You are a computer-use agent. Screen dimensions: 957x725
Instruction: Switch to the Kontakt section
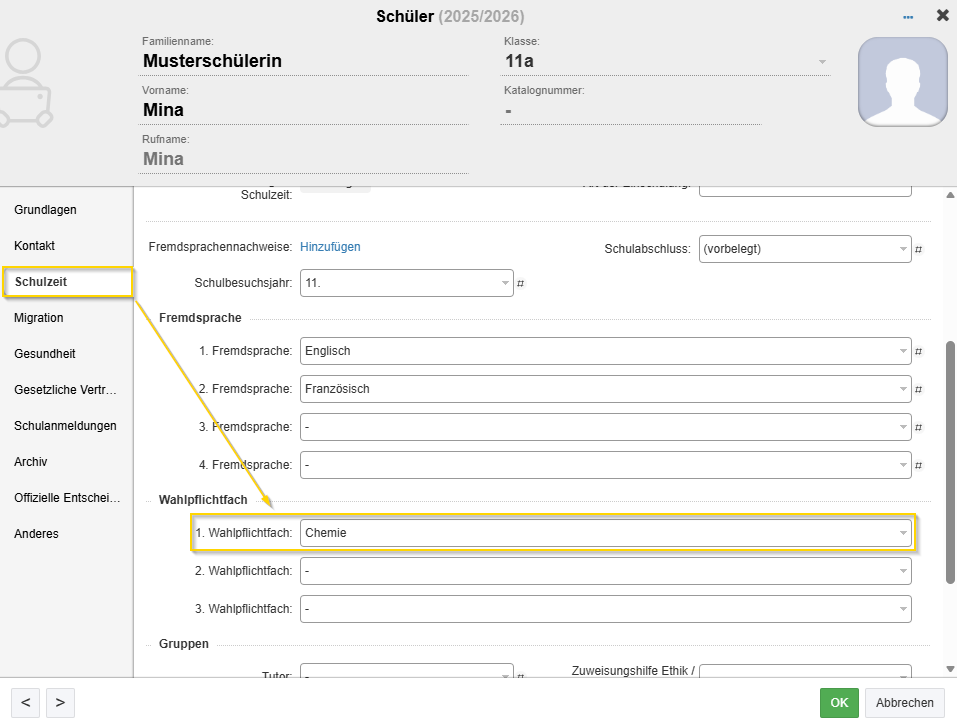point(35,246)
